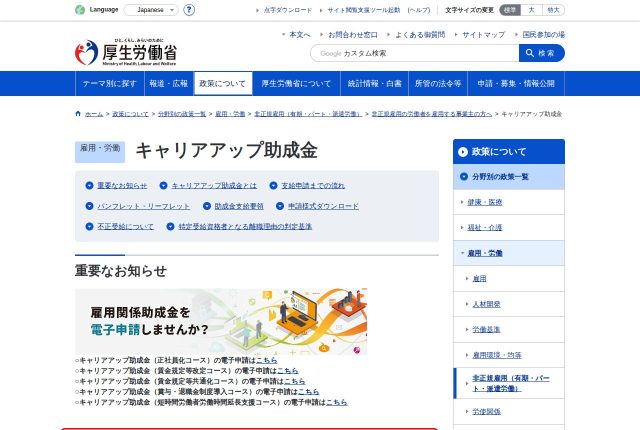Open sidebar 労使関係 link
The height and width of the screenshot is (430, 640).
click(486, 412)
